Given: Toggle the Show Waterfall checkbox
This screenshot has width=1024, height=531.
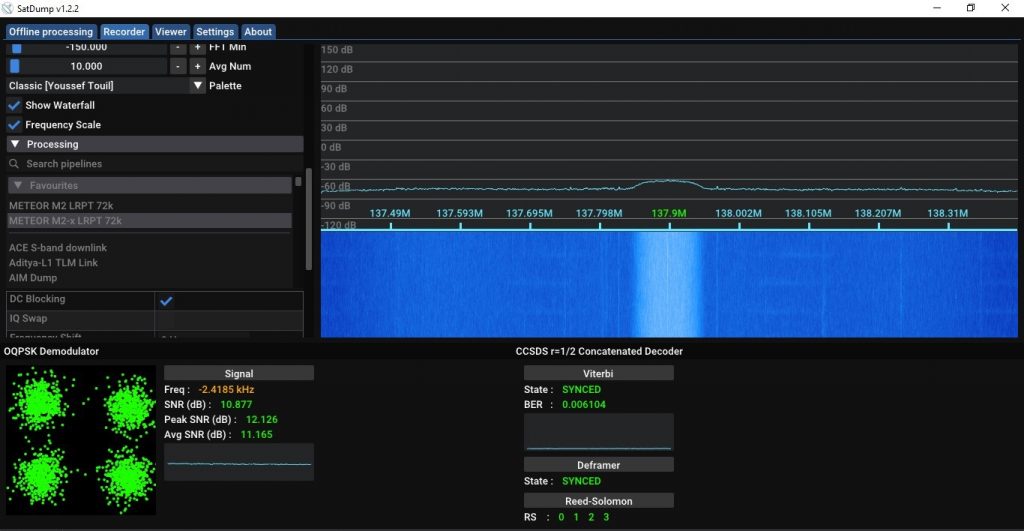Looking at the screenshot, I should [15, 105].
